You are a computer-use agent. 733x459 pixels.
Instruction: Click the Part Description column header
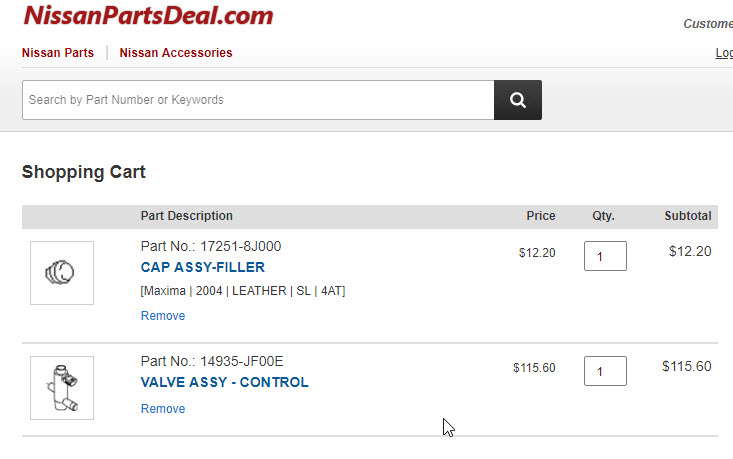click(187, 216)
